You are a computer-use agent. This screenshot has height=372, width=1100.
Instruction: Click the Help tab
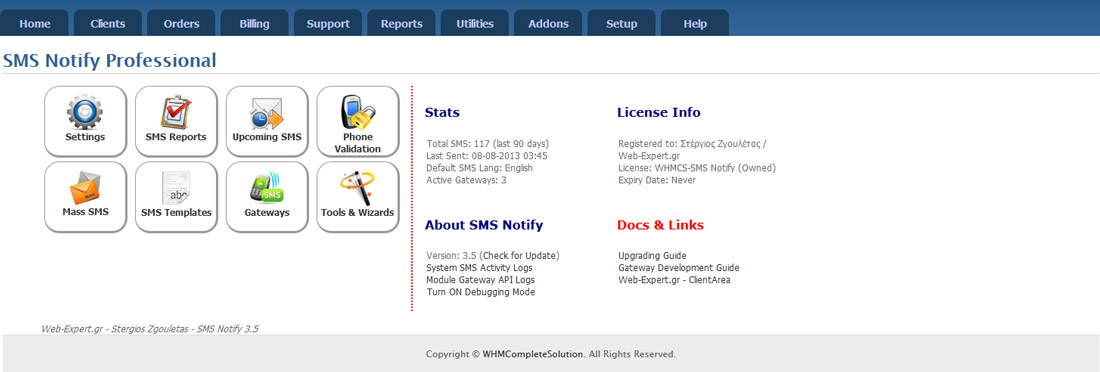[695, 23]
